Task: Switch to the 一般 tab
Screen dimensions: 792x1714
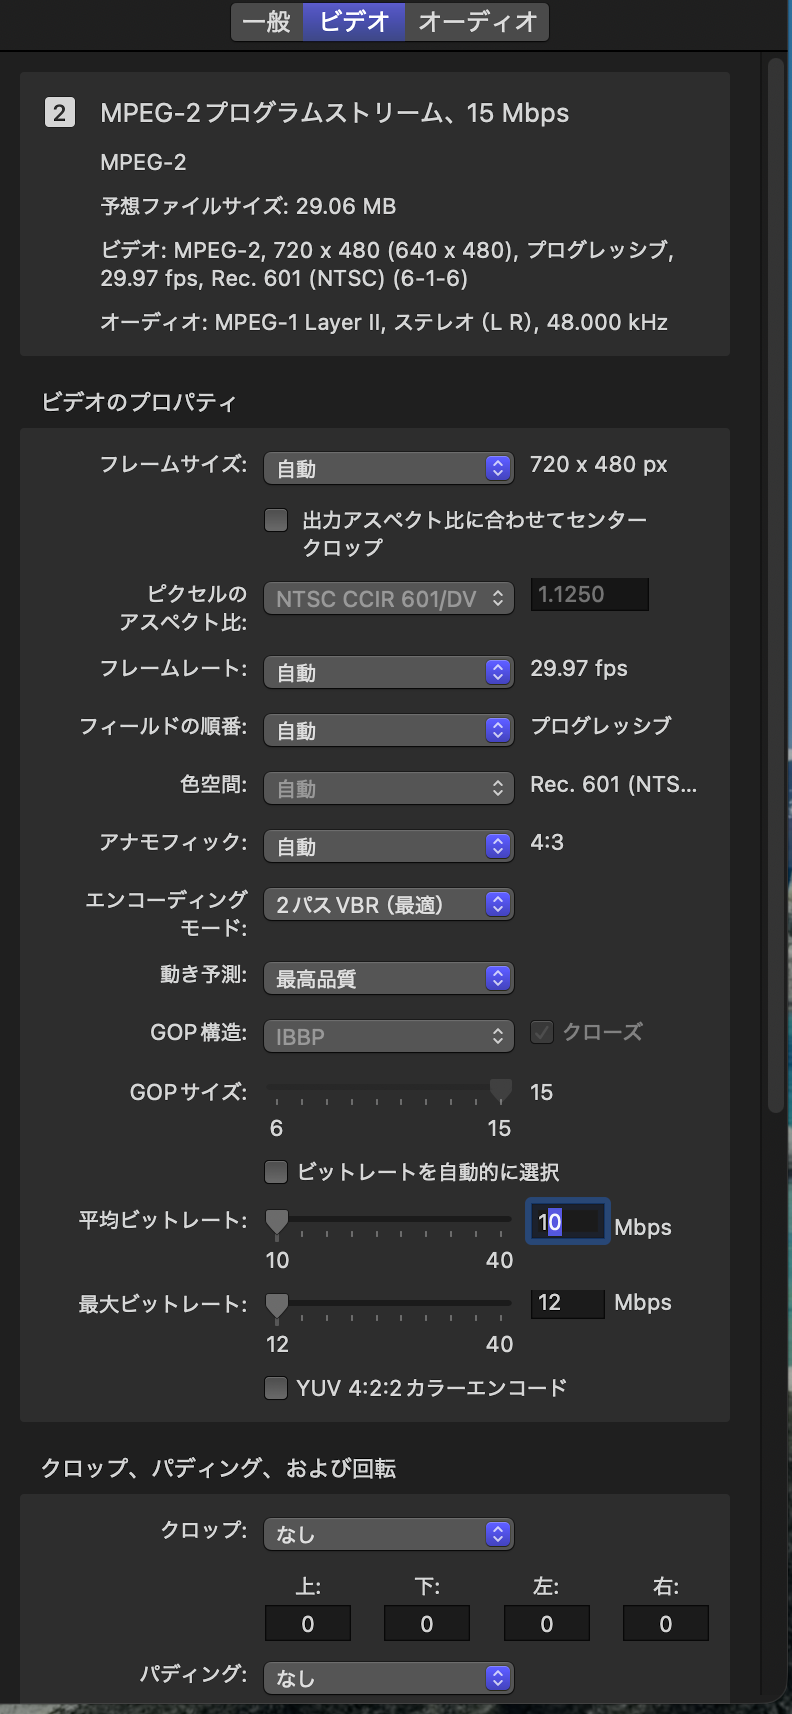Action: pyautogui.click(x=267, y=22)
